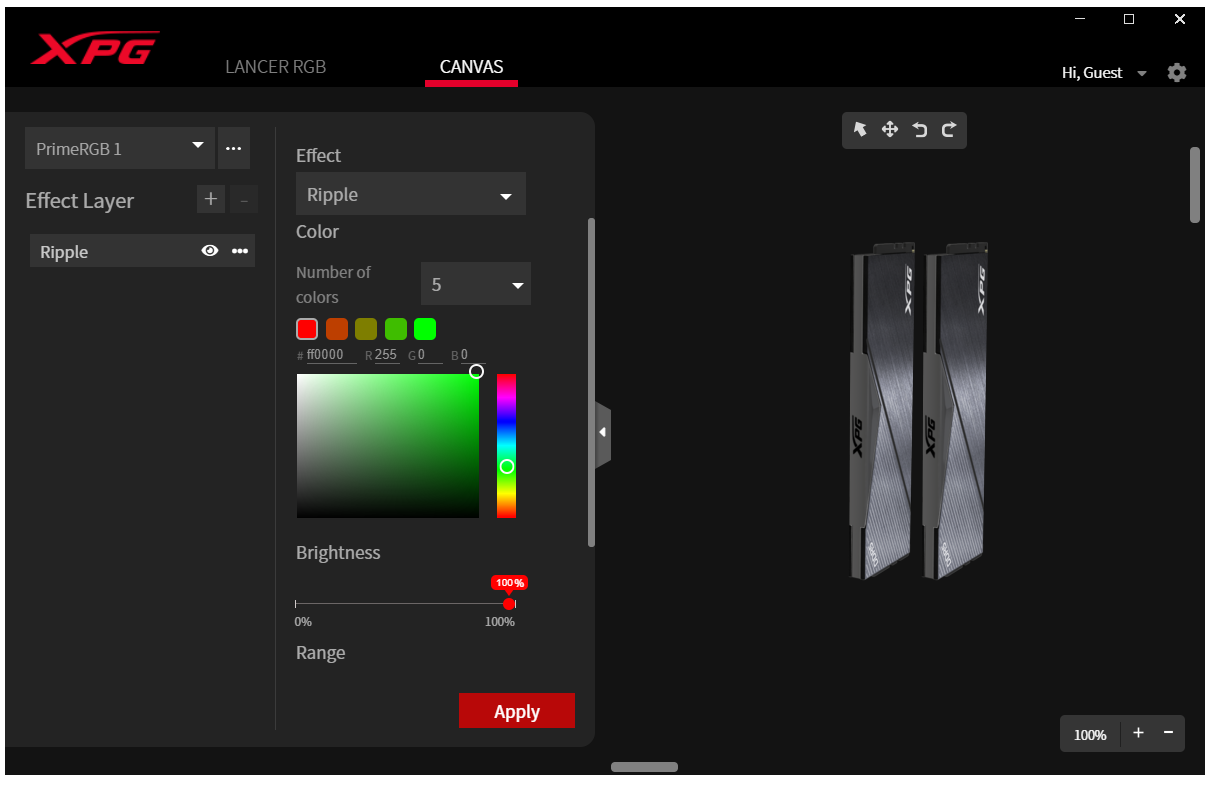The height and width of the screenshot is (789, 1217).
Task: Select the olive color swatch
Action: point(366,329)
